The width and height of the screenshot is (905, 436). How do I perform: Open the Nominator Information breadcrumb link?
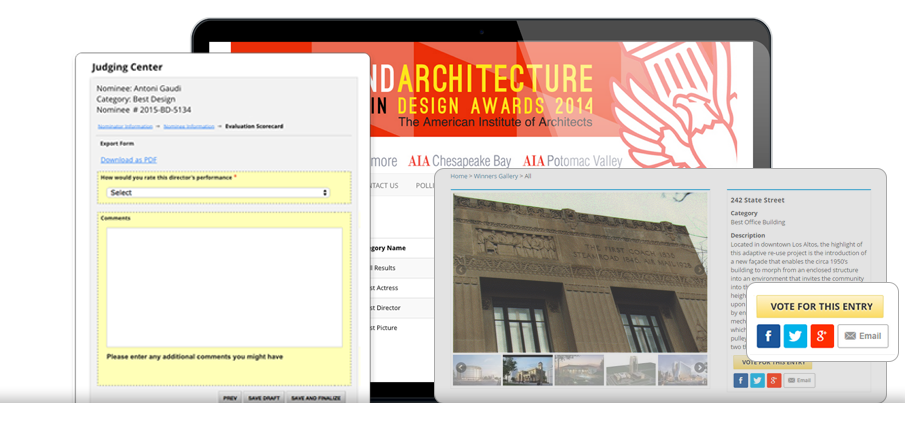[125, 126]
